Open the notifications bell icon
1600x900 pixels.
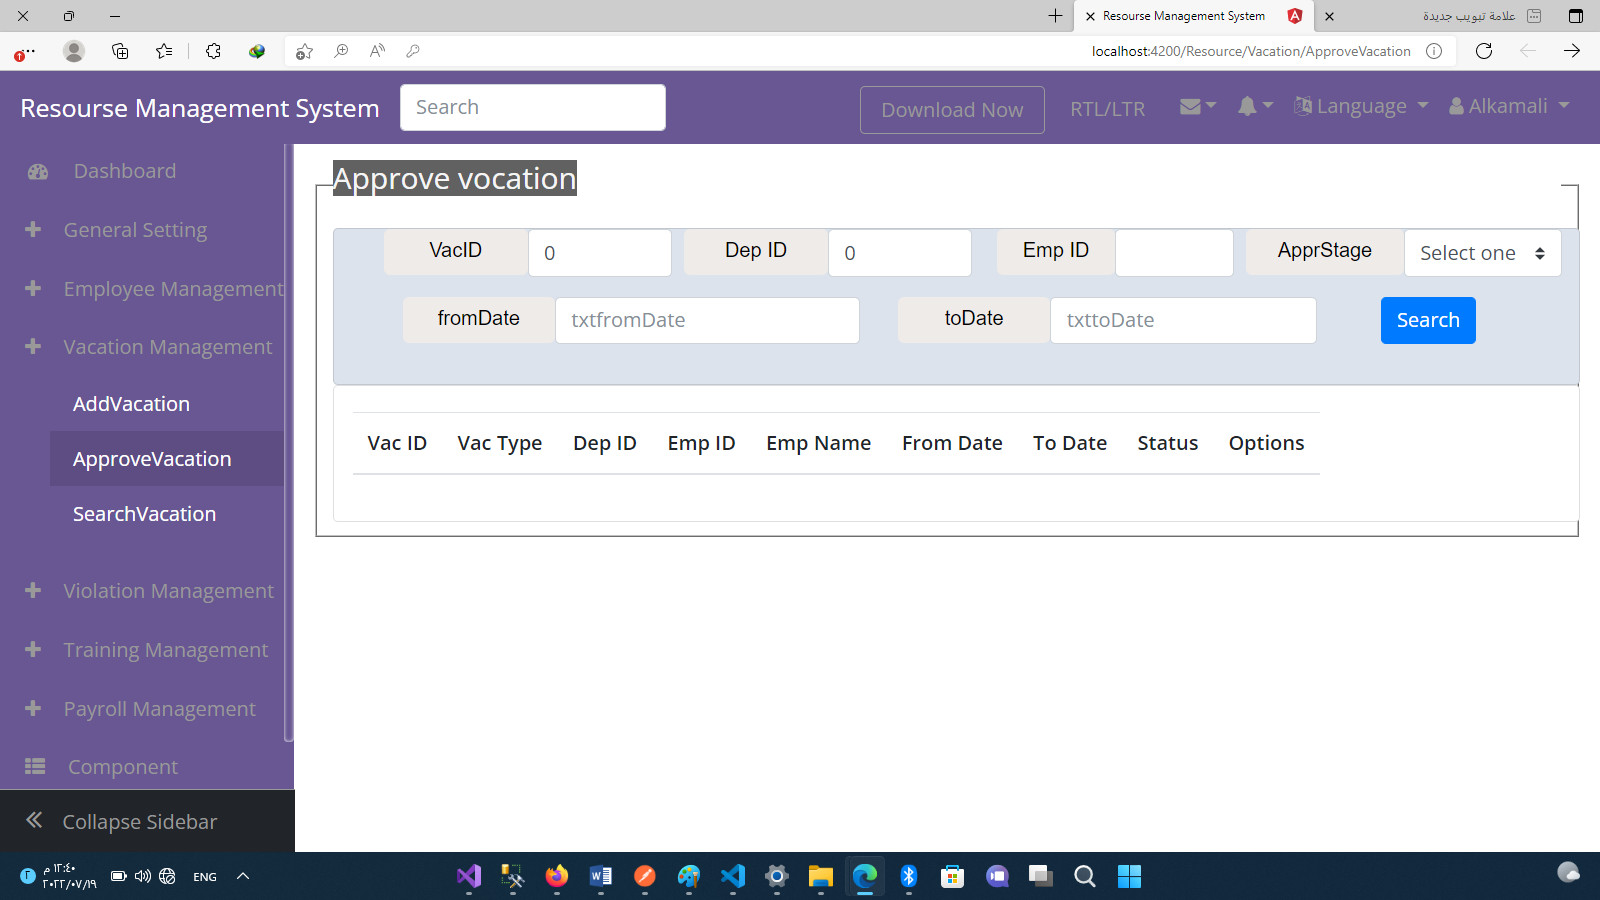tap(1248, 106)
